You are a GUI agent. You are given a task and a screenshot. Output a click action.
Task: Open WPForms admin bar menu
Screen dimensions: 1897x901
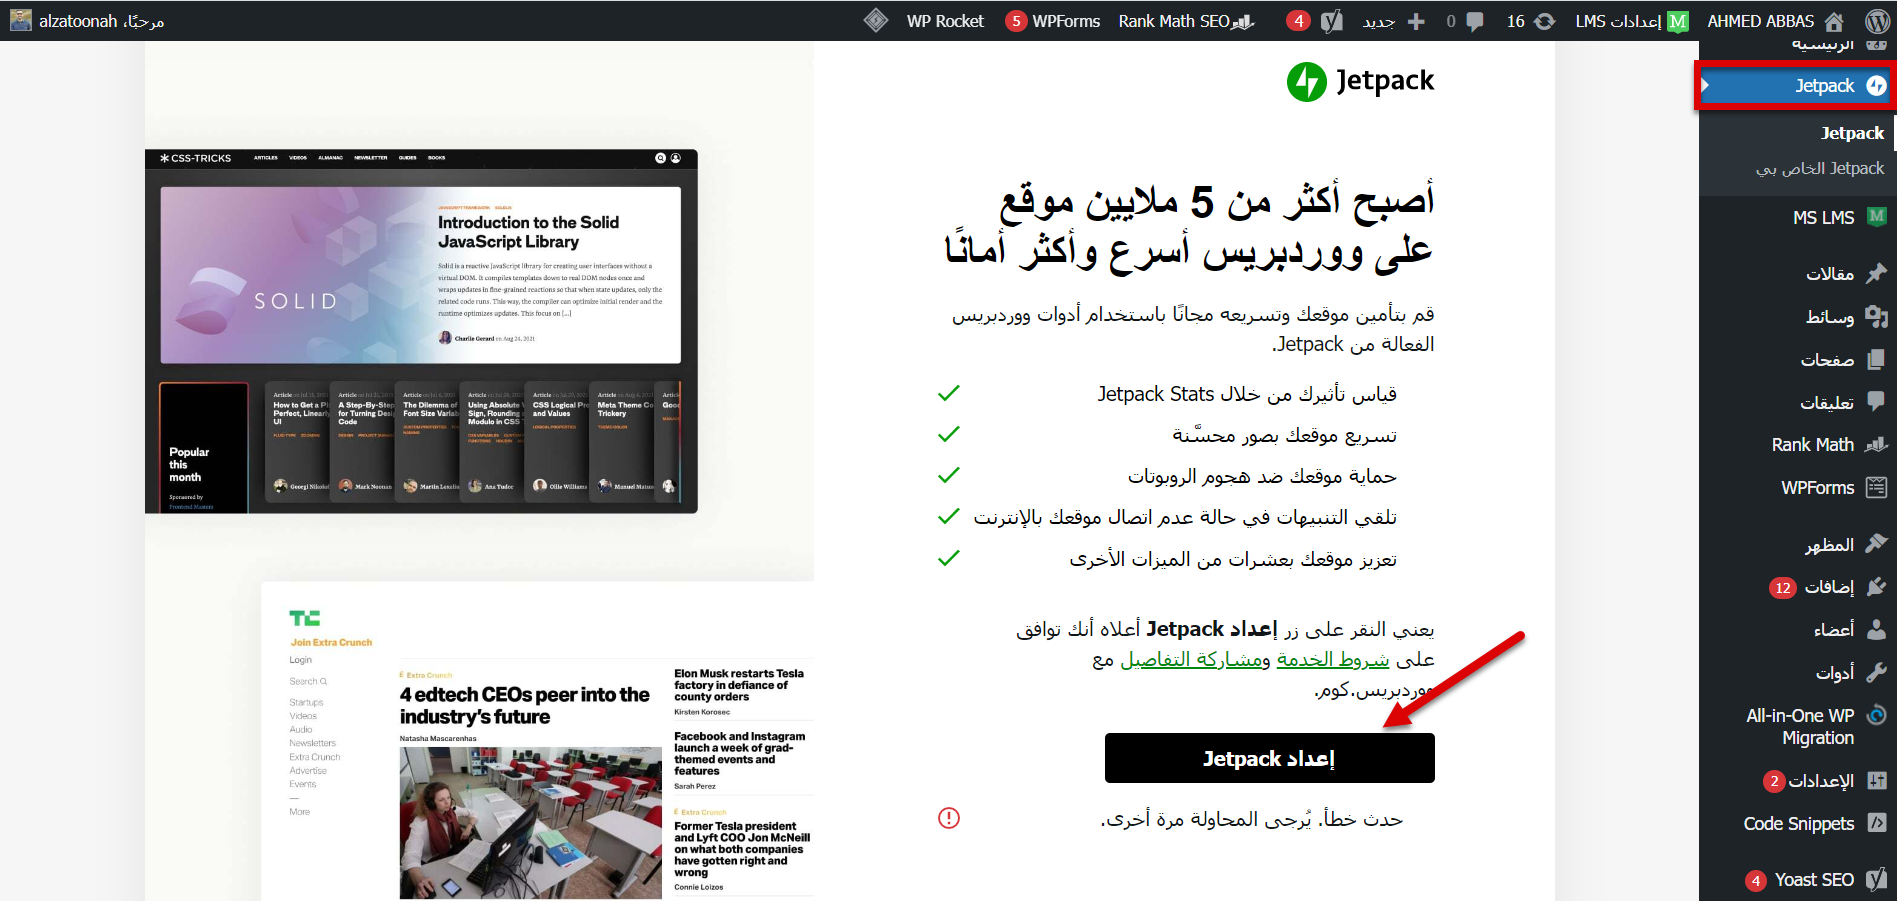pos(1053,21)
